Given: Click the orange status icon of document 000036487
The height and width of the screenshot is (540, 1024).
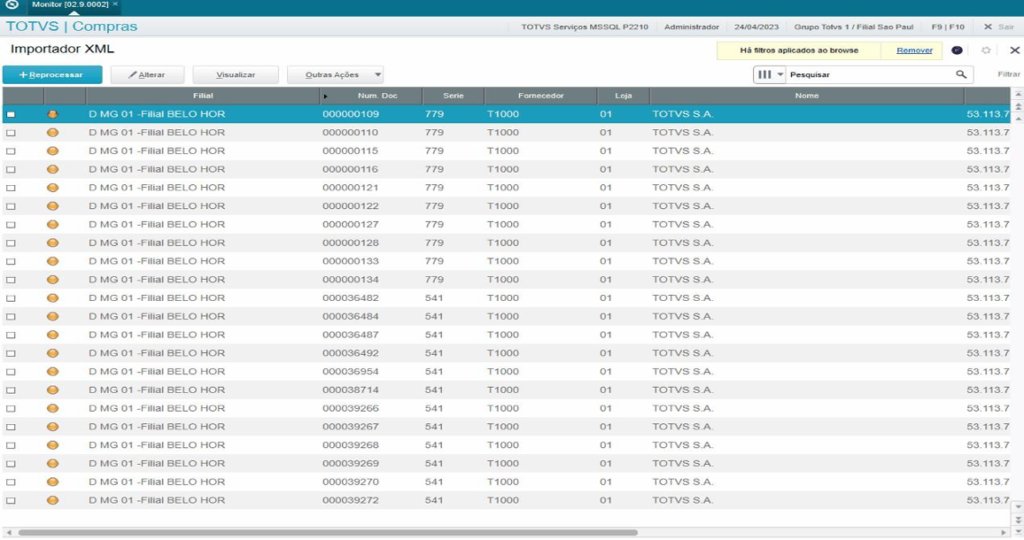Looking at the screenshot, I should point(53,334).
